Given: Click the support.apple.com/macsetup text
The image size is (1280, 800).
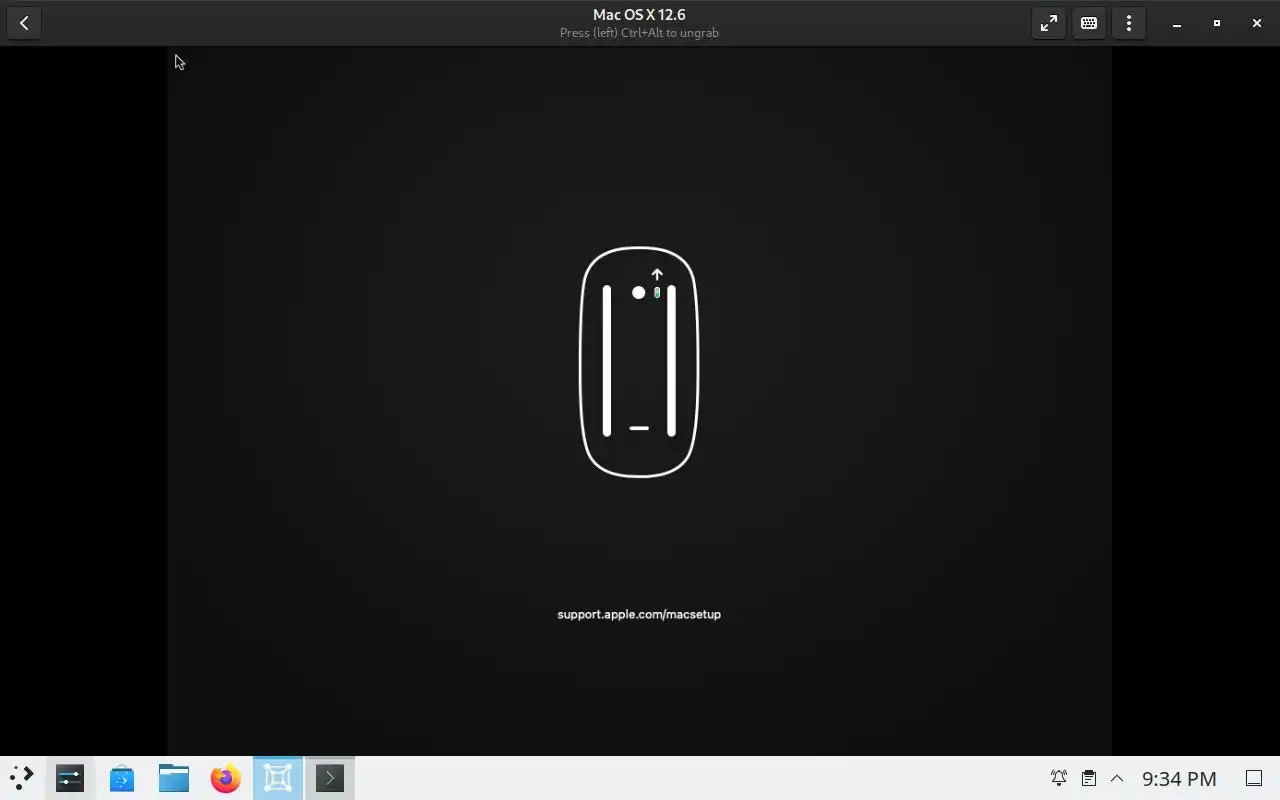Looking at the screenshot, I should [x=639, y=614].
